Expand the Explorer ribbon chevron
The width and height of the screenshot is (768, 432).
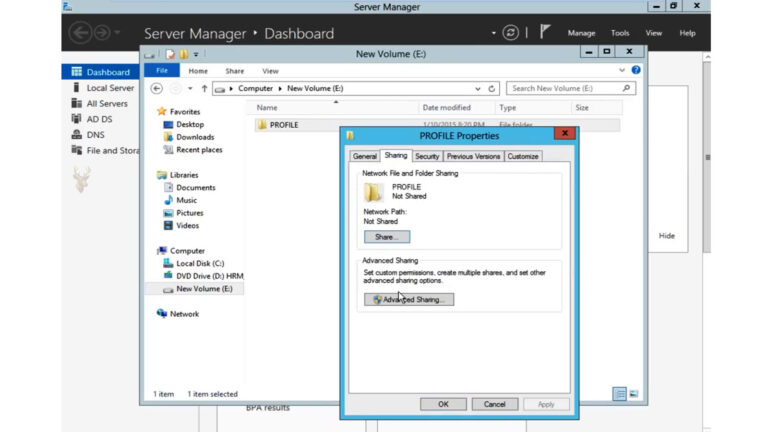tap(622, 71)
